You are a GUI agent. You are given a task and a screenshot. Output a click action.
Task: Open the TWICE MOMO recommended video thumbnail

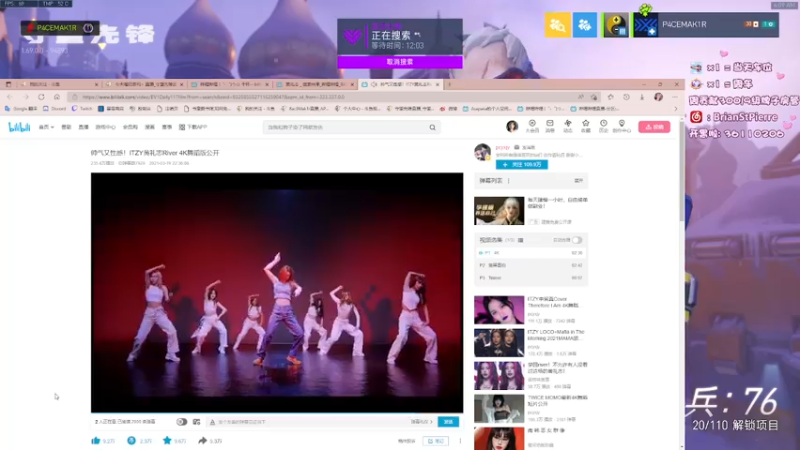click(x=499, y=408)
